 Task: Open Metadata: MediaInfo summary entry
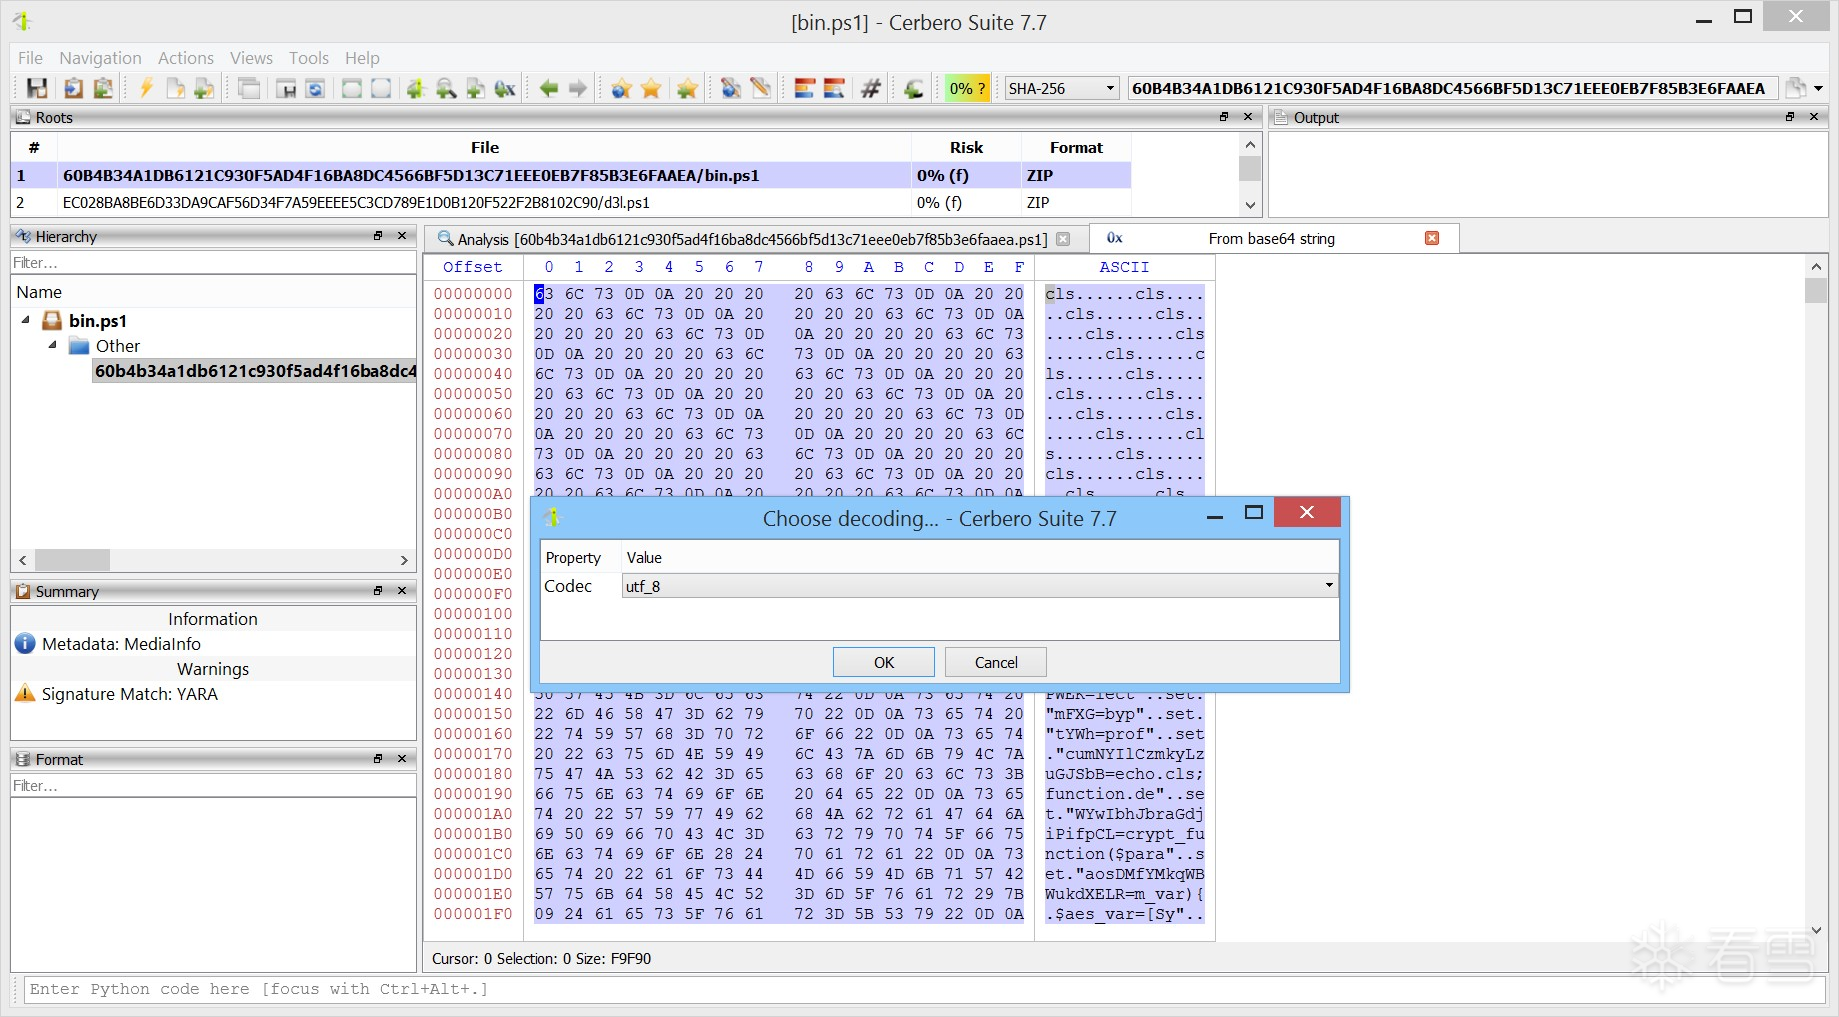(x=121, y=644)
